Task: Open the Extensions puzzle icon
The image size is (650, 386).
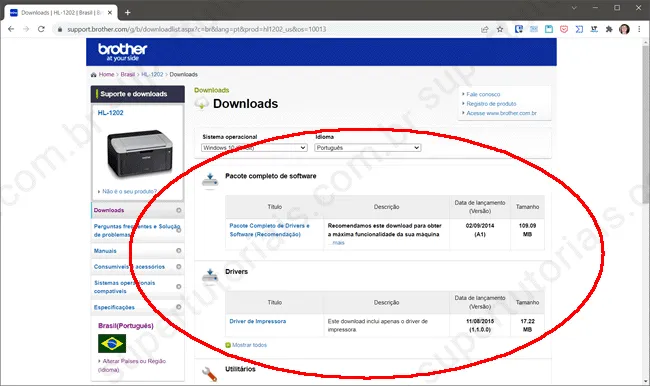Action: click(609, 29)
